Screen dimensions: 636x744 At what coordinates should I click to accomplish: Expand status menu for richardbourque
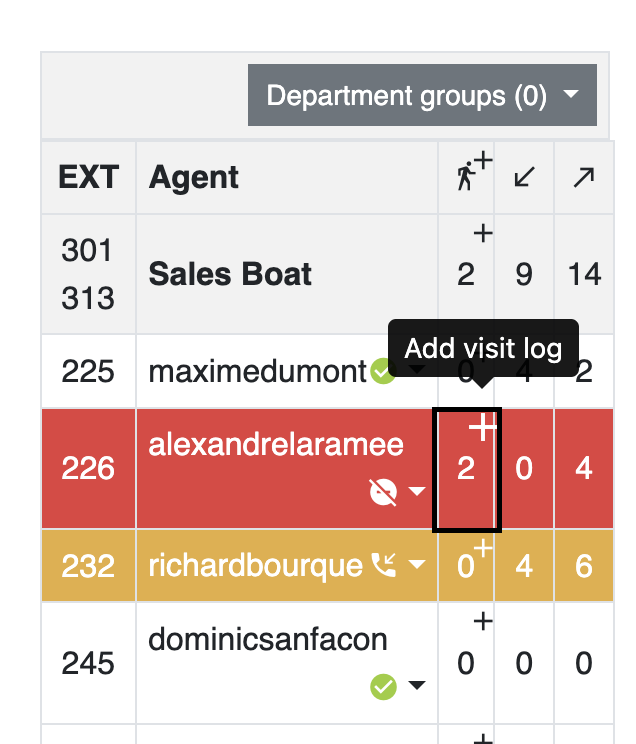coord(417,564)
